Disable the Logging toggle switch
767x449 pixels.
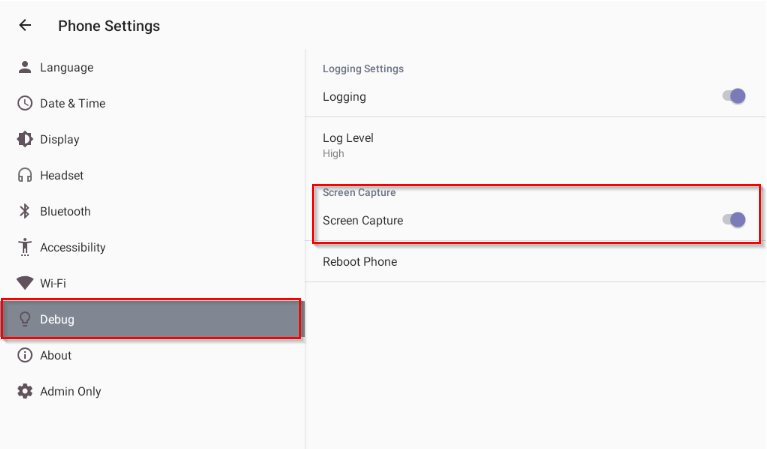coord(734,96)
